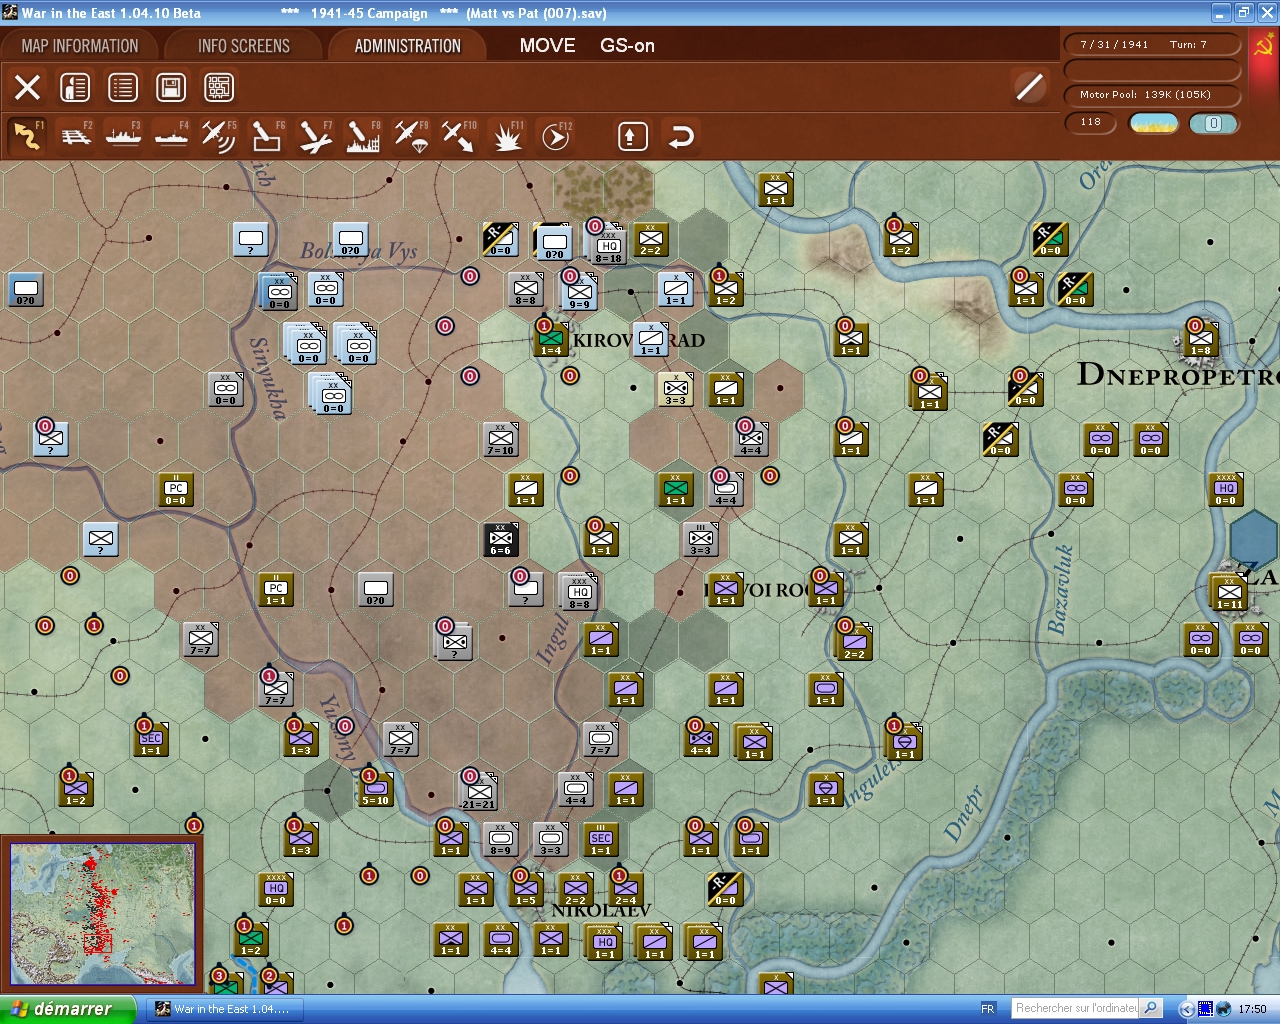This screenshot has height=1024, width=1280.
Task: Select the 5=10 purple unit counter
Action: (x=376, y=789)
